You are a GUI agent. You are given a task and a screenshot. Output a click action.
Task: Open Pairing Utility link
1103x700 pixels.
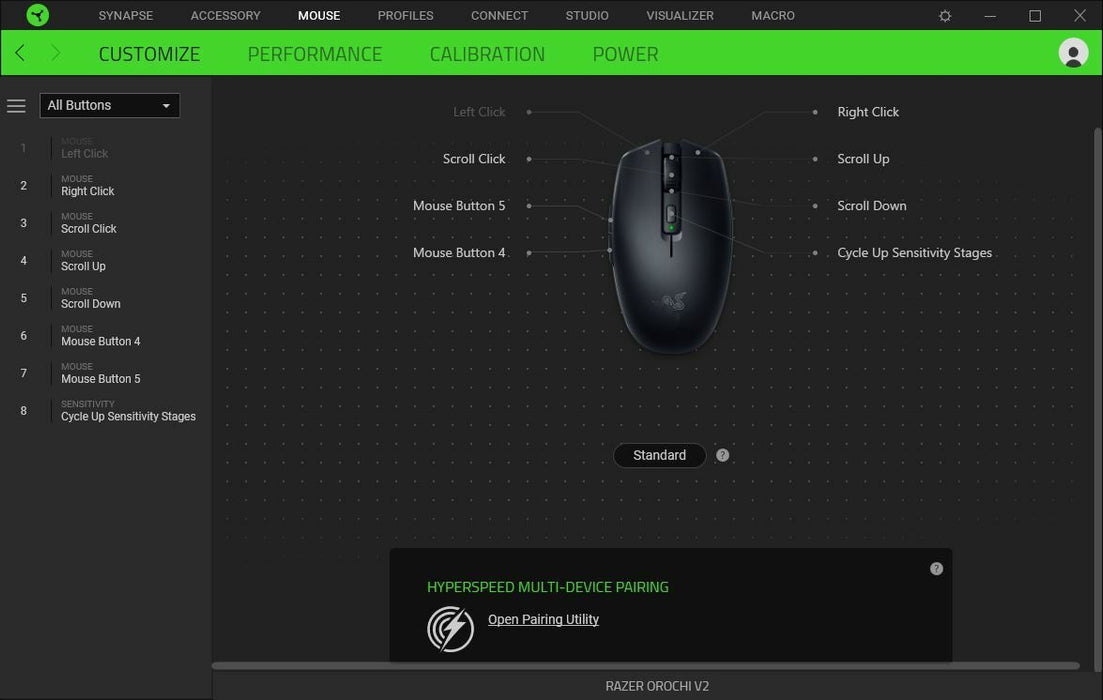(543, 619)
